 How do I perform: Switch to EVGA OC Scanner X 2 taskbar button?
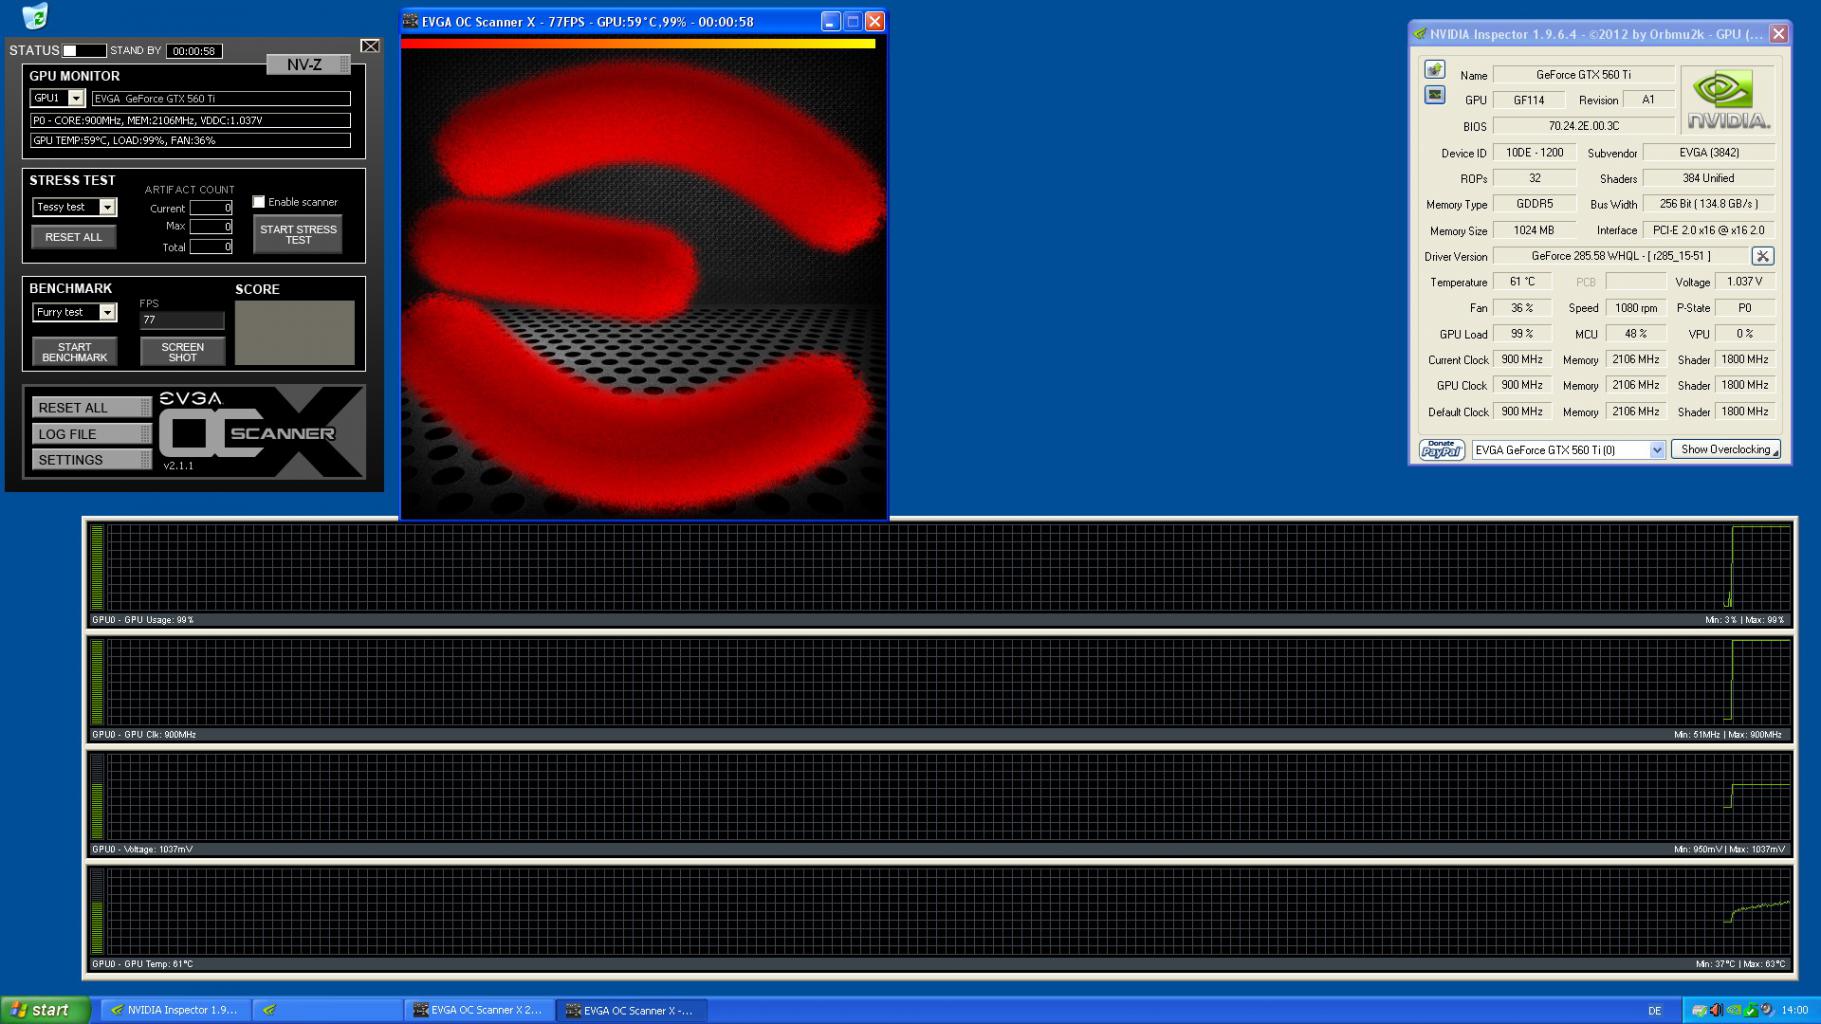pyautogui.click(x=478, y=1010)
